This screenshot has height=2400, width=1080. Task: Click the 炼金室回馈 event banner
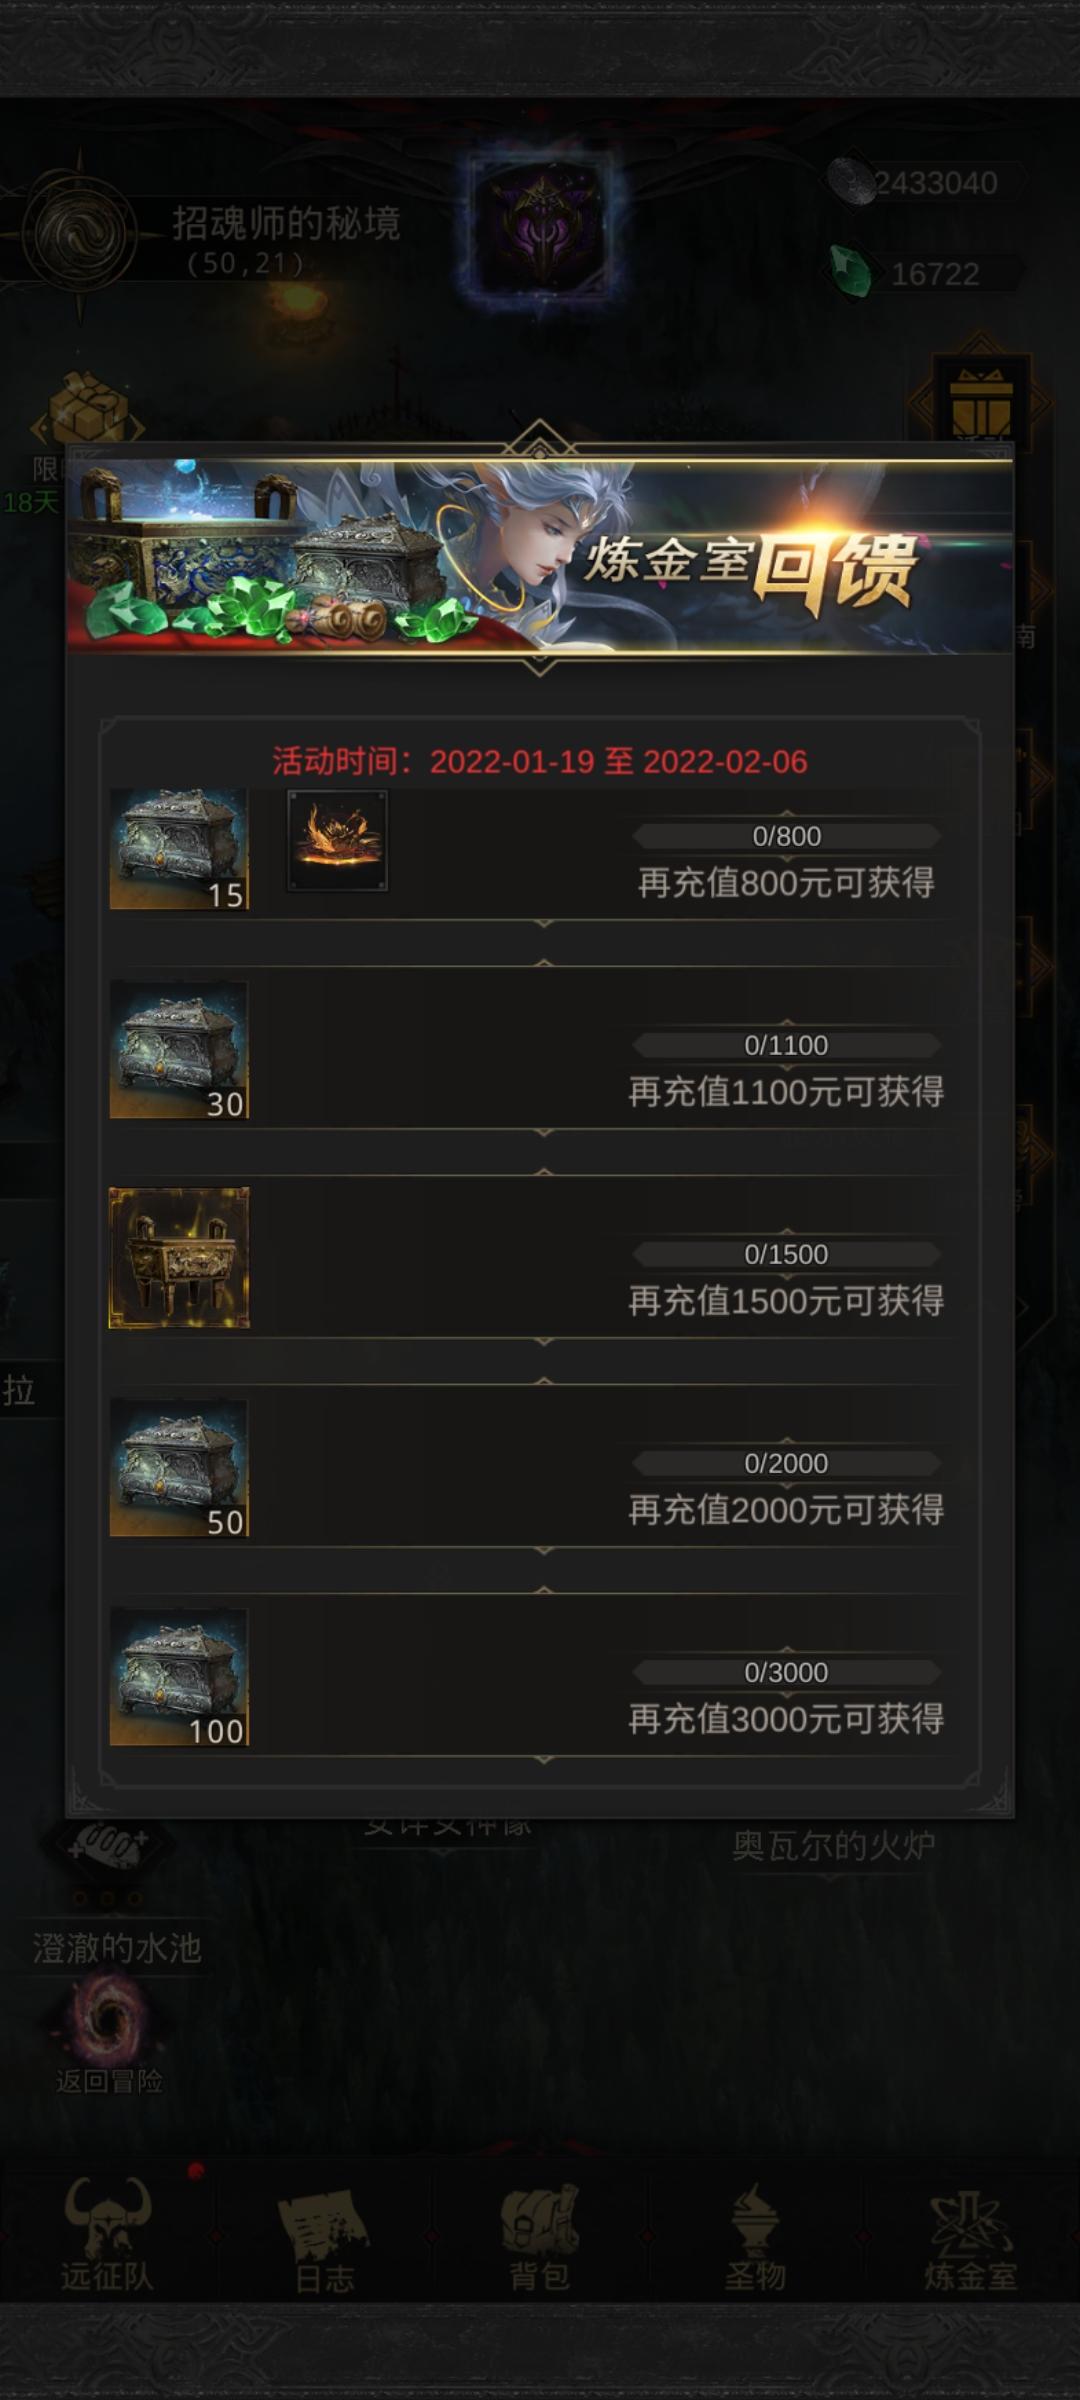540,556
